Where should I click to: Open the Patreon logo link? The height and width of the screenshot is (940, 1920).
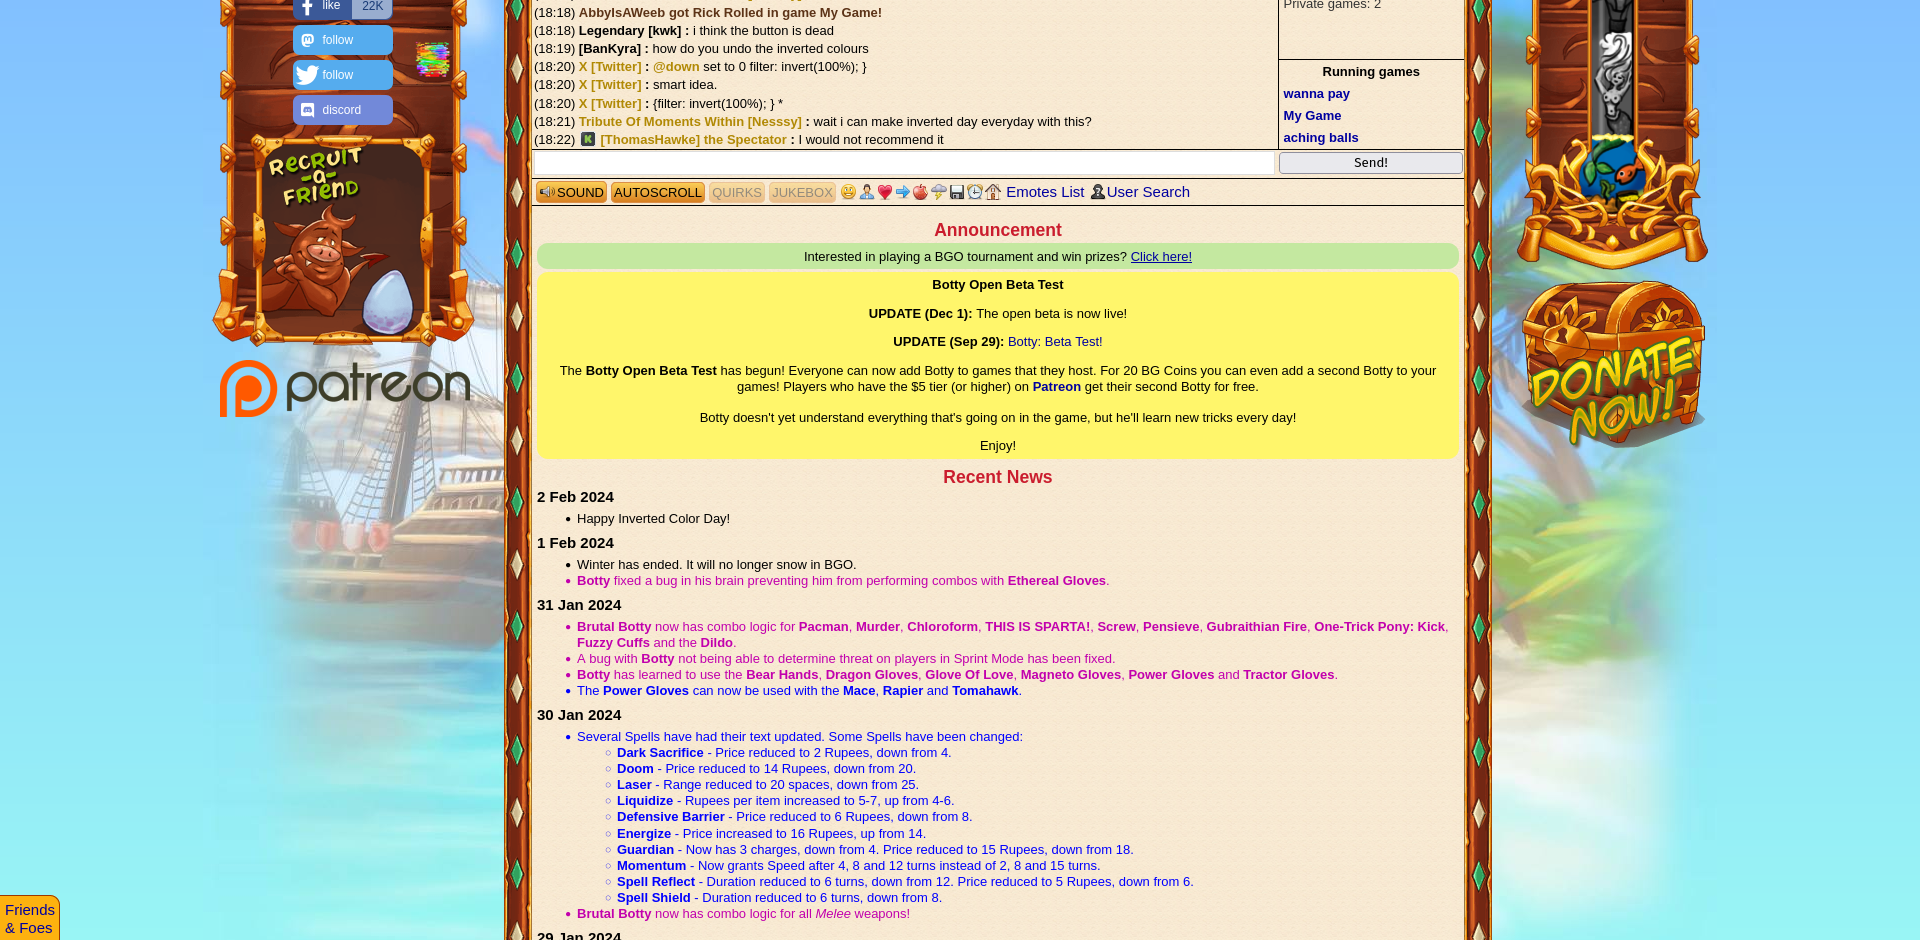coord(345,388)
